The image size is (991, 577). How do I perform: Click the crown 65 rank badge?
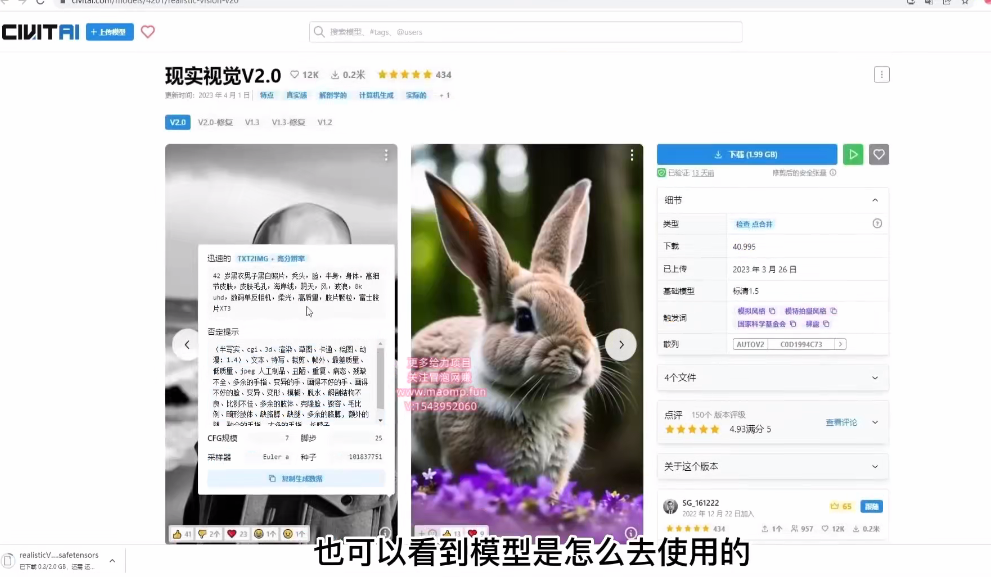[x=841, y=506]
